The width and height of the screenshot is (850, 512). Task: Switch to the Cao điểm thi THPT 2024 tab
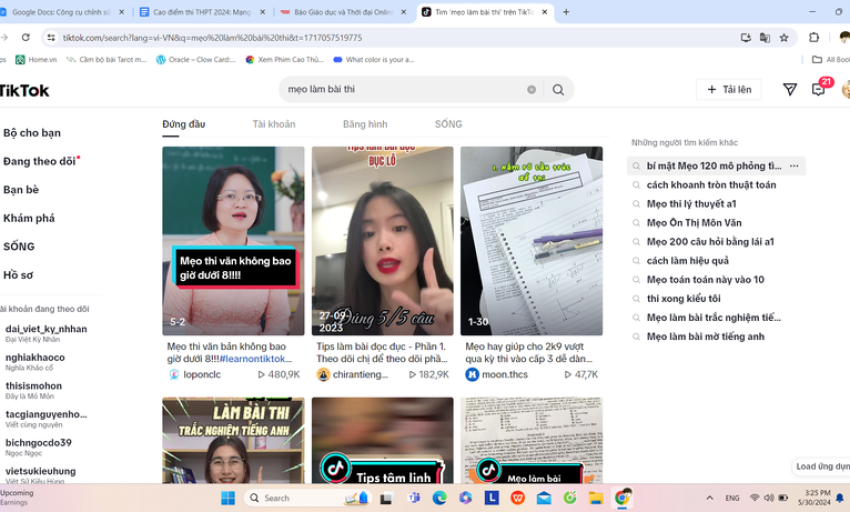coord(202,12)
